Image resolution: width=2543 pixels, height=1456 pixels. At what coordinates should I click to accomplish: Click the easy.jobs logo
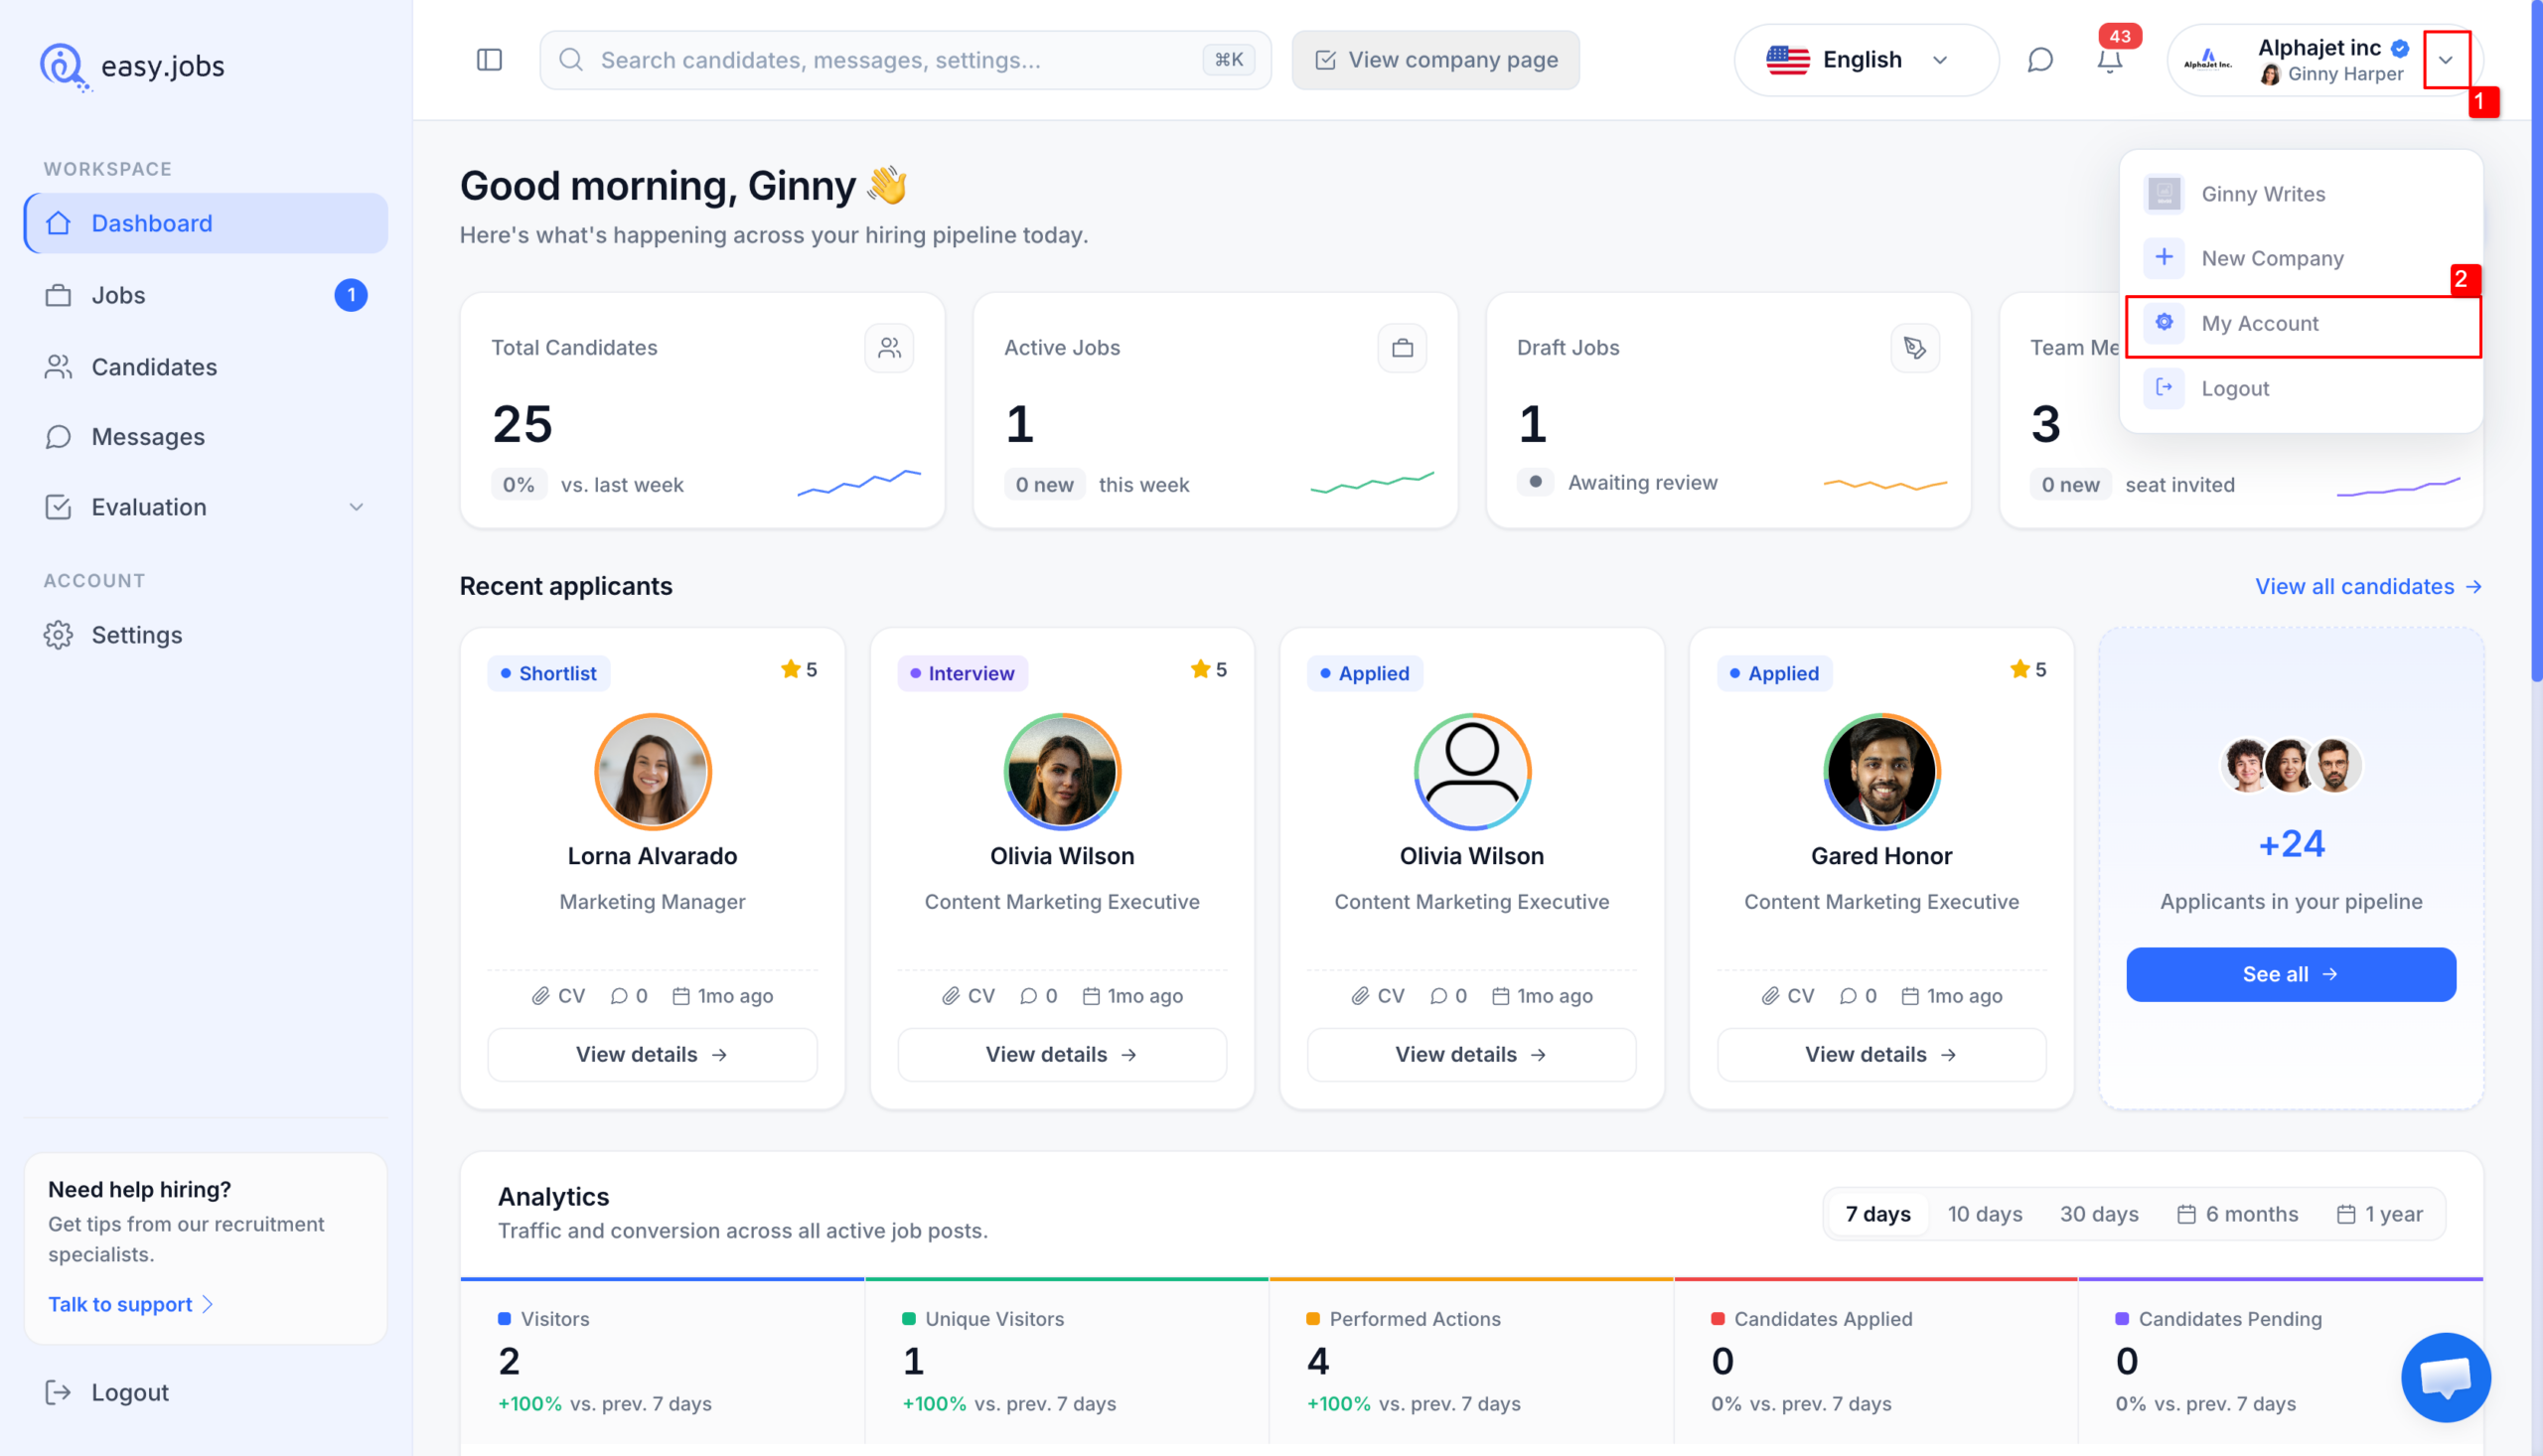point(133,66)
